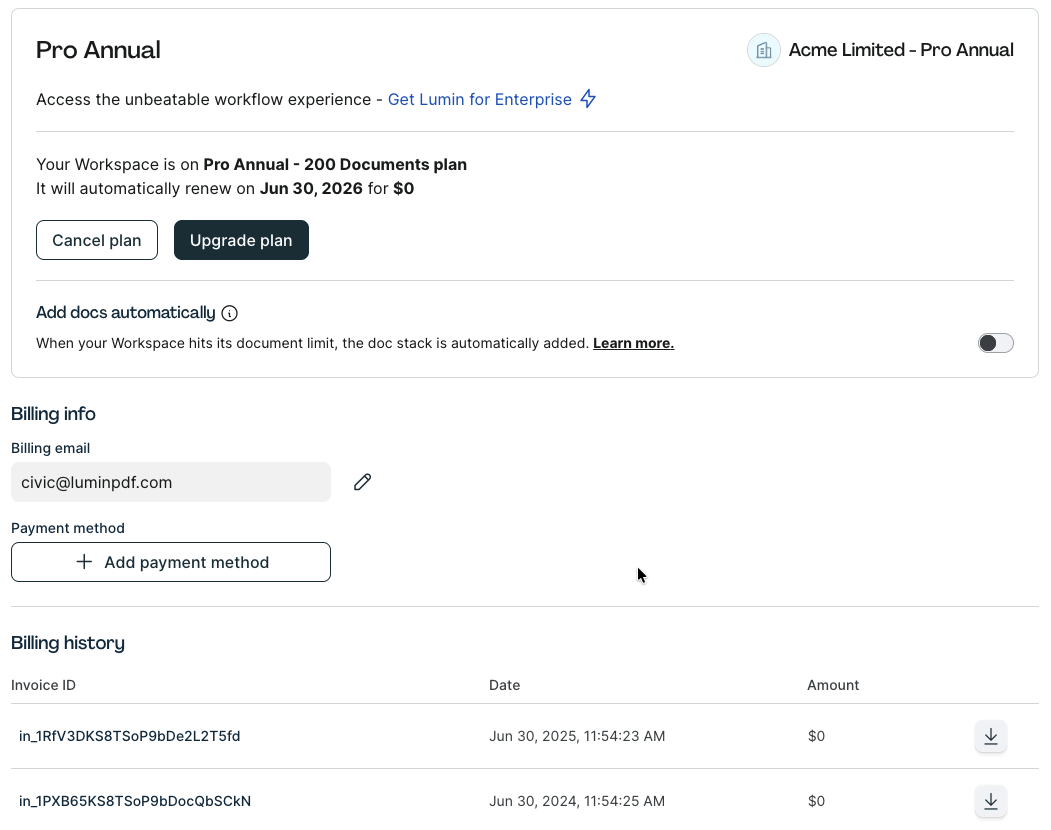Click invoice ID in_1PXB65KS8TSoP9bDocQbSCkN

[135, 801]
